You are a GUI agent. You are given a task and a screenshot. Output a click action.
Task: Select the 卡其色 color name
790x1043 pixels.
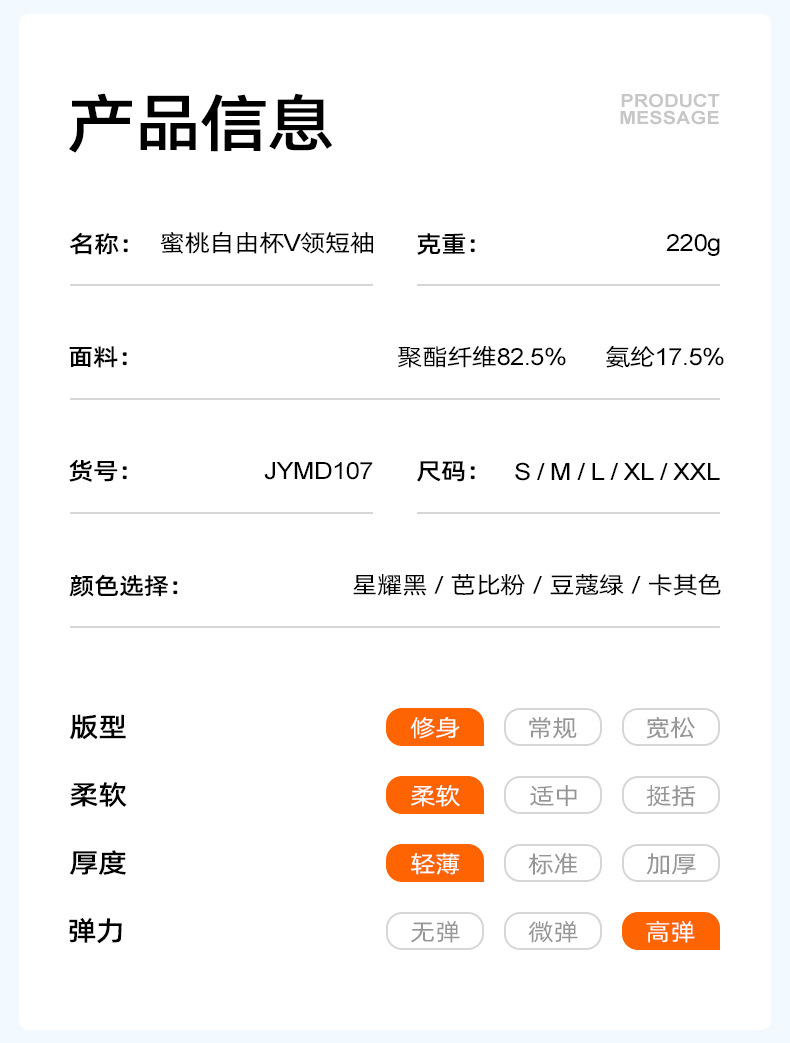tap(684, 585)
